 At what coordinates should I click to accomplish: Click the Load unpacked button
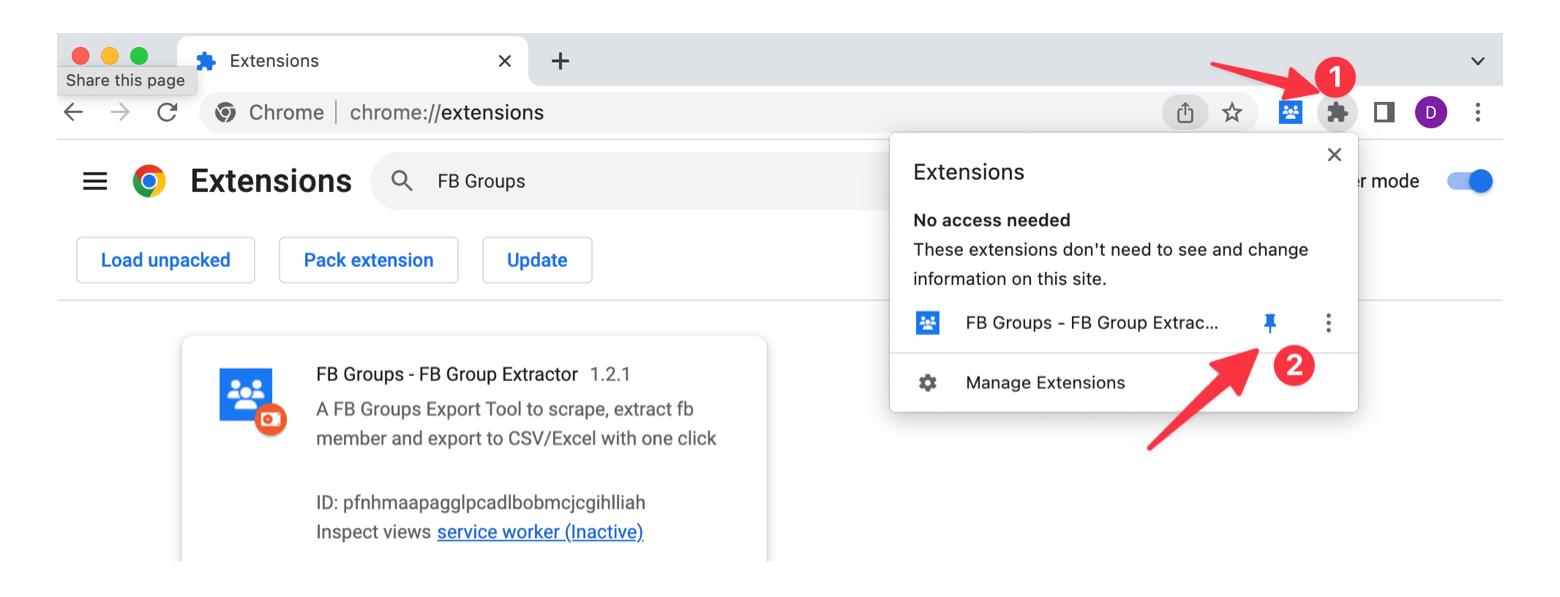[x=166, y=260]
